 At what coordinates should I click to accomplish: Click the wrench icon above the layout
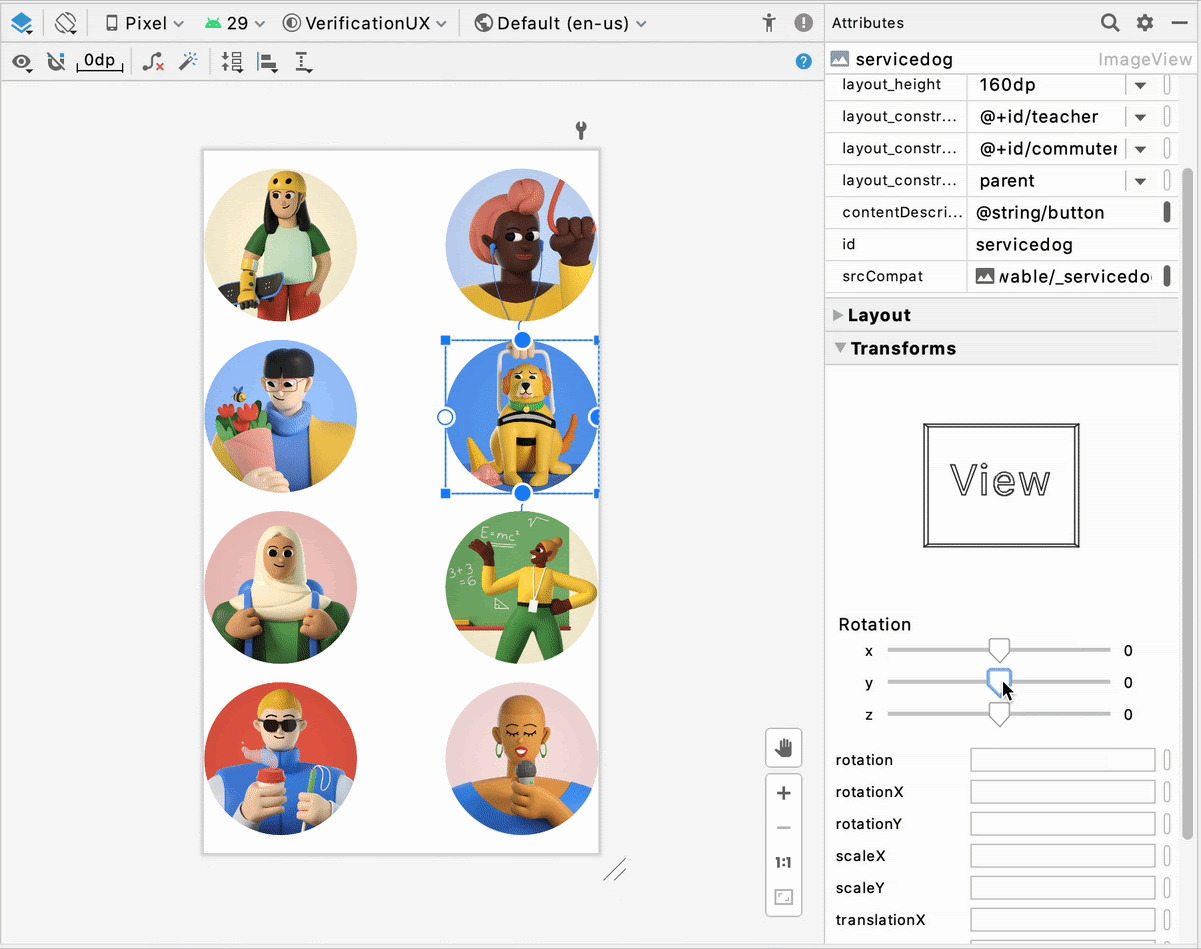pos(581,130)
